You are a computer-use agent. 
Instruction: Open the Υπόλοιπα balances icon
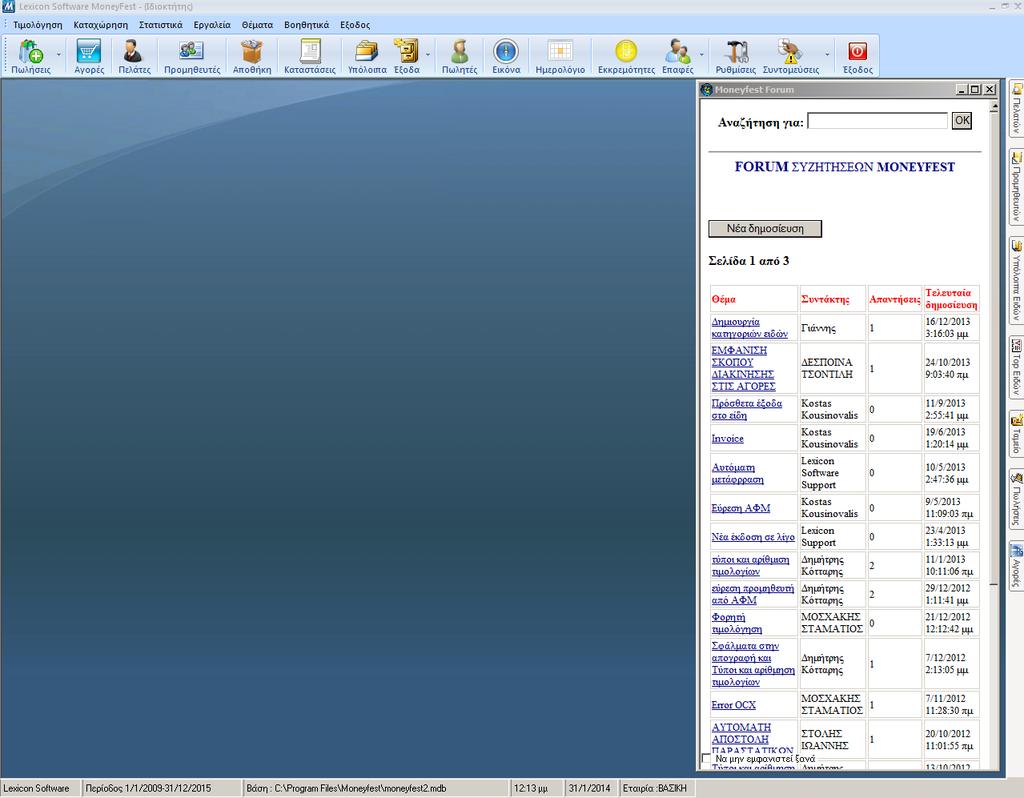coord(367,56)
